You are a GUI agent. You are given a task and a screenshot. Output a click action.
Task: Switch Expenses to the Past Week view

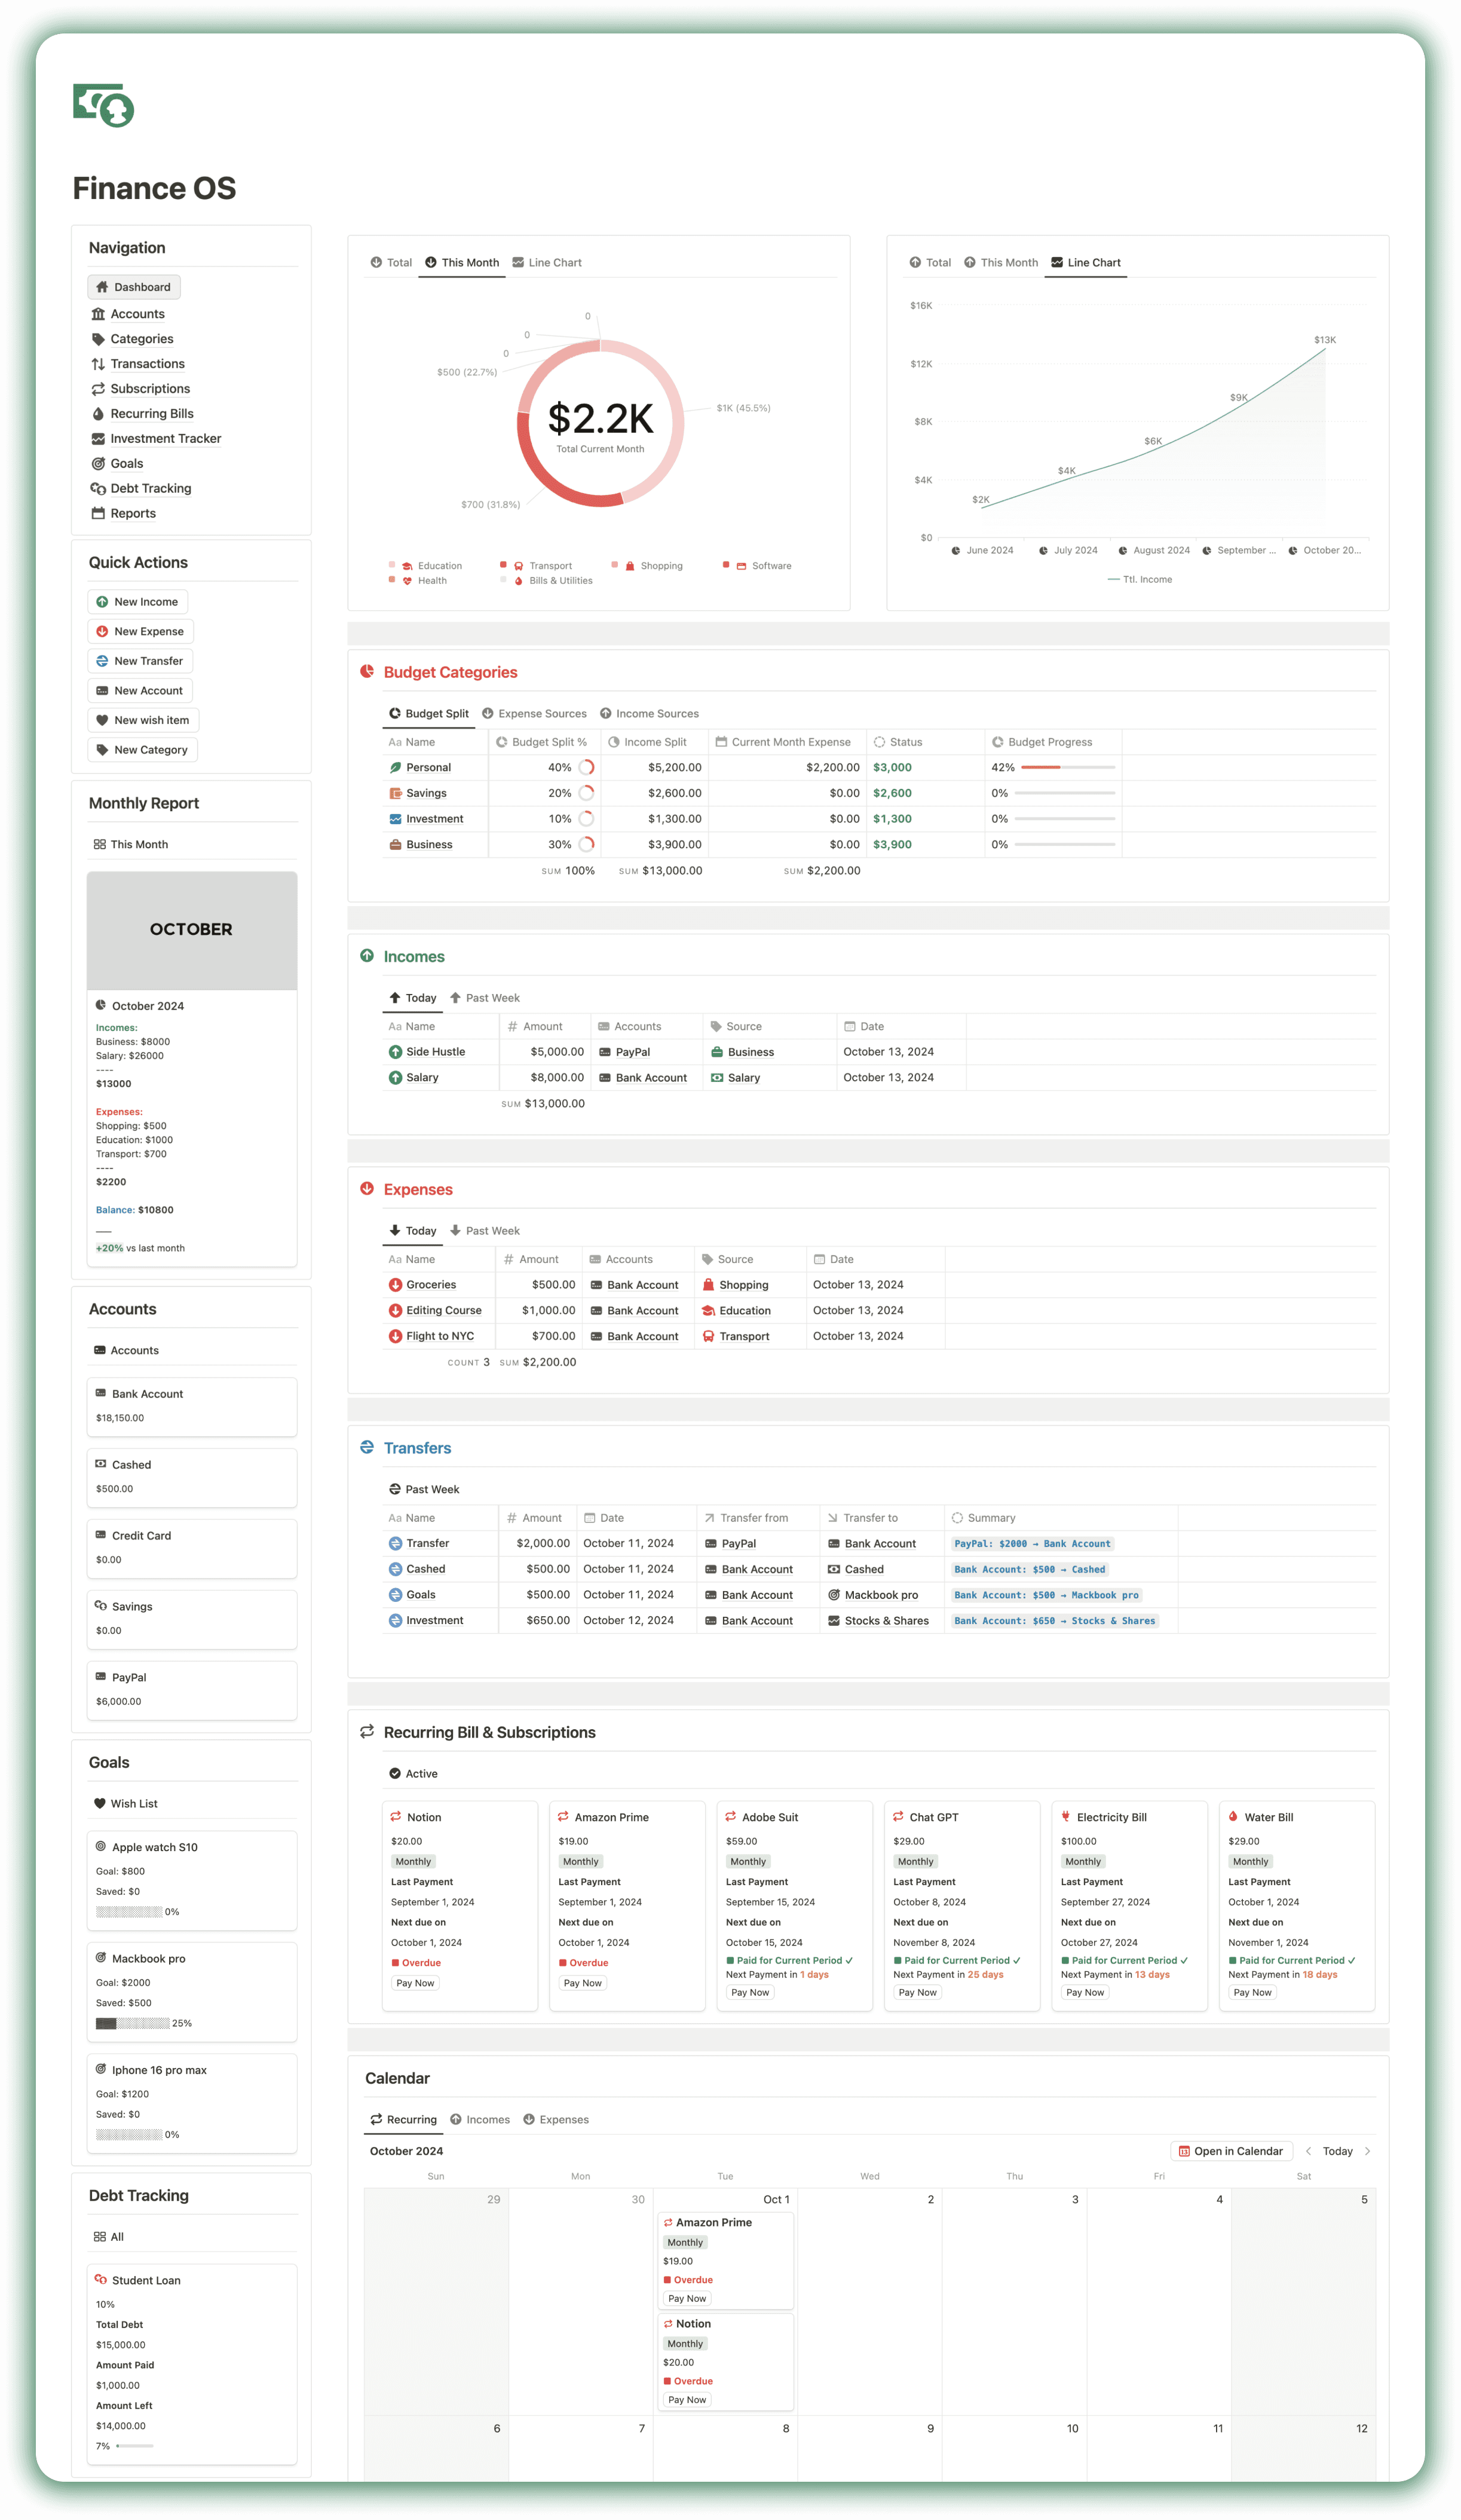[487, 1231]
